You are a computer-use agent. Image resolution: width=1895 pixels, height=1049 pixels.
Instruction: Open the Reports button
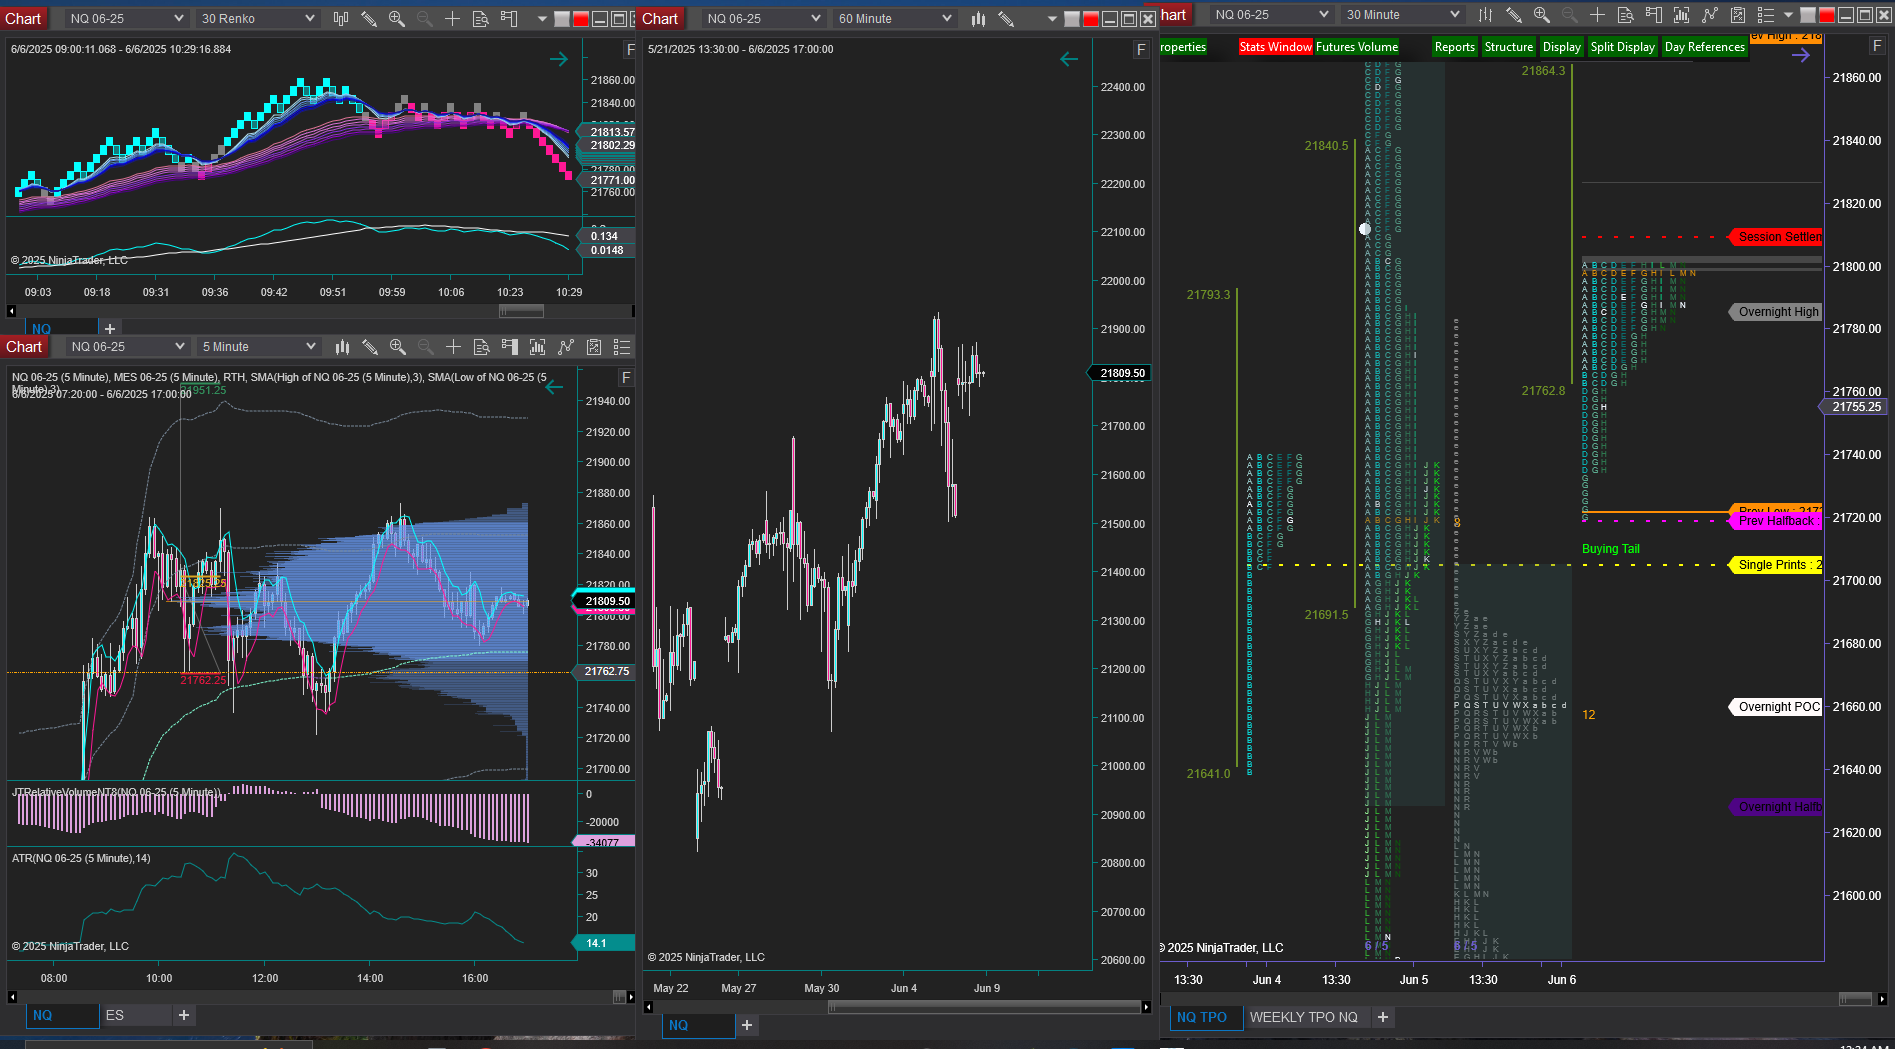1455,47
